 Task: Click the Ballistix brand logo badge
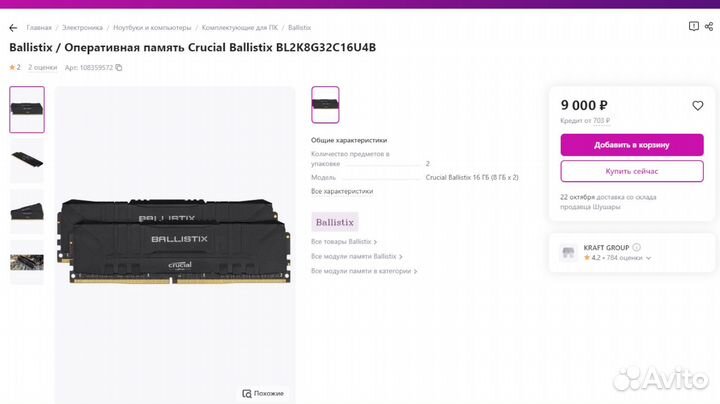(x=335, y=222)
